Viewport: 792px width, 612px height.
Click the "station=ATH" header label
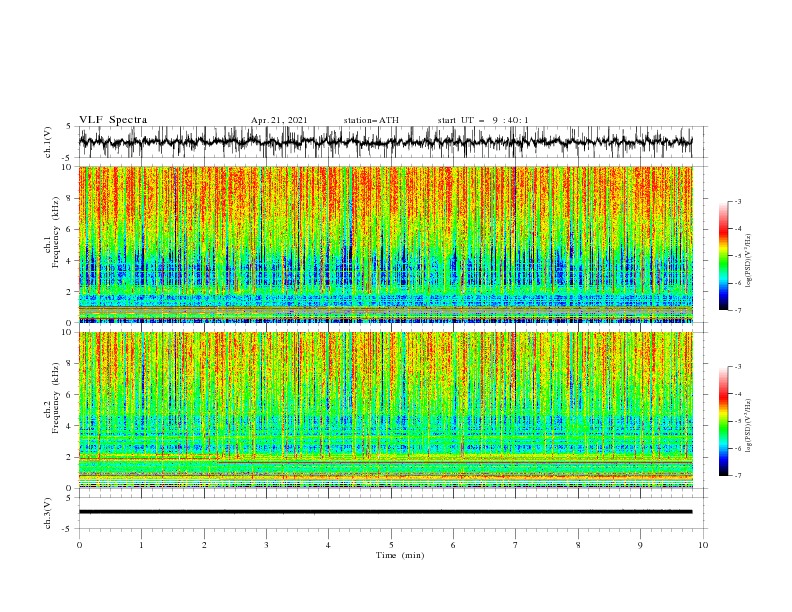point(371,120)
